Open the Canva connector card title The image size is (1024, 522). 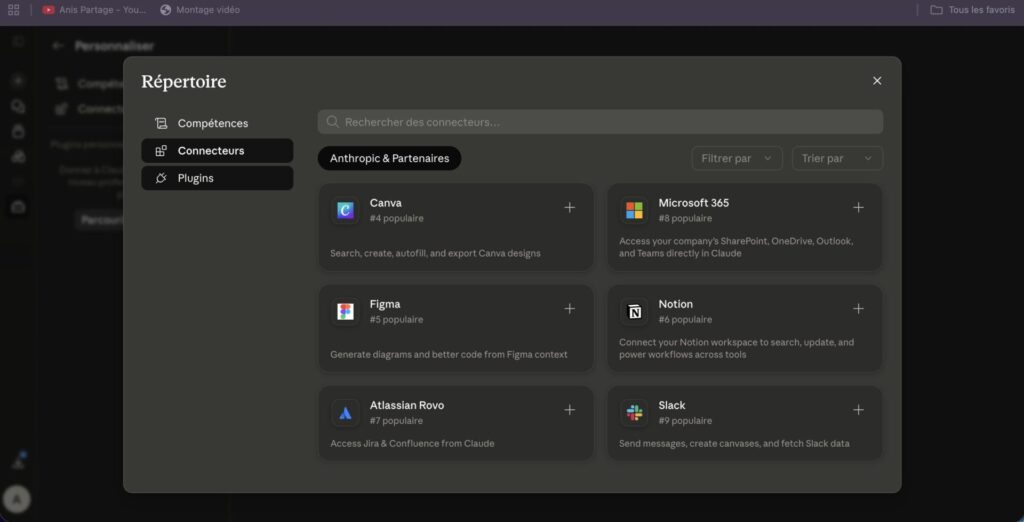385,203
